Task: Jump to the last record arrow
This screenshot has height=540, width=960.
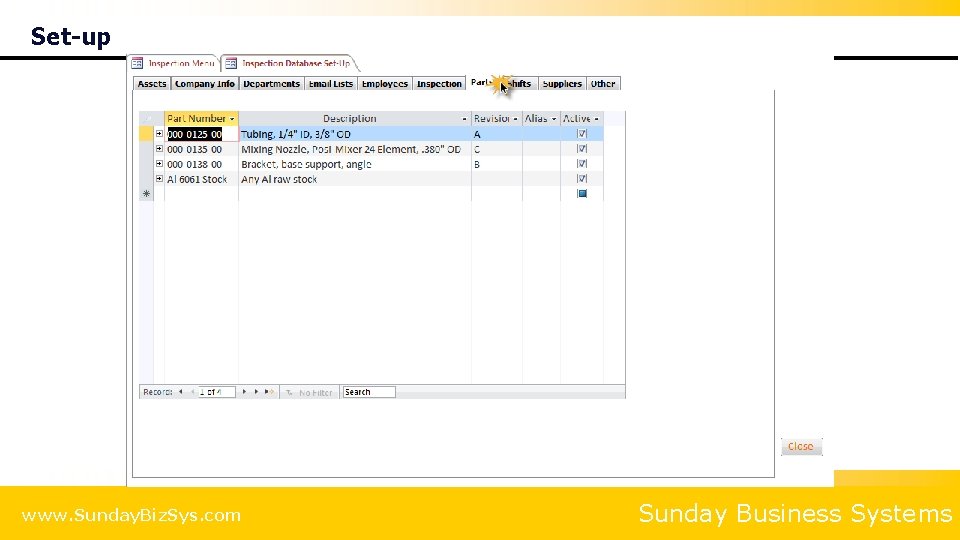Action: 256,392
